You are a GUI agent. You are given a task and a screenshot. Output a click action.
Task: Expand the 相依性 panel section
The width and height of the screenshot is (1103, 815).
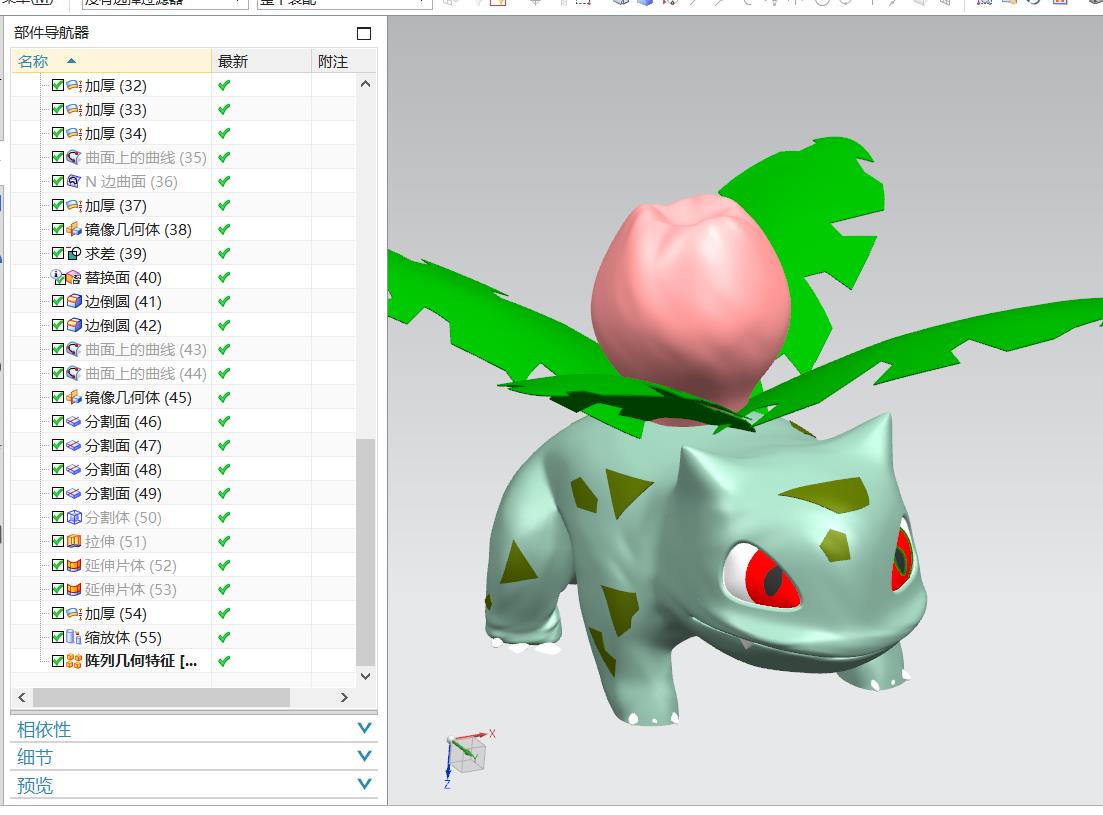(x=364, y=729)
